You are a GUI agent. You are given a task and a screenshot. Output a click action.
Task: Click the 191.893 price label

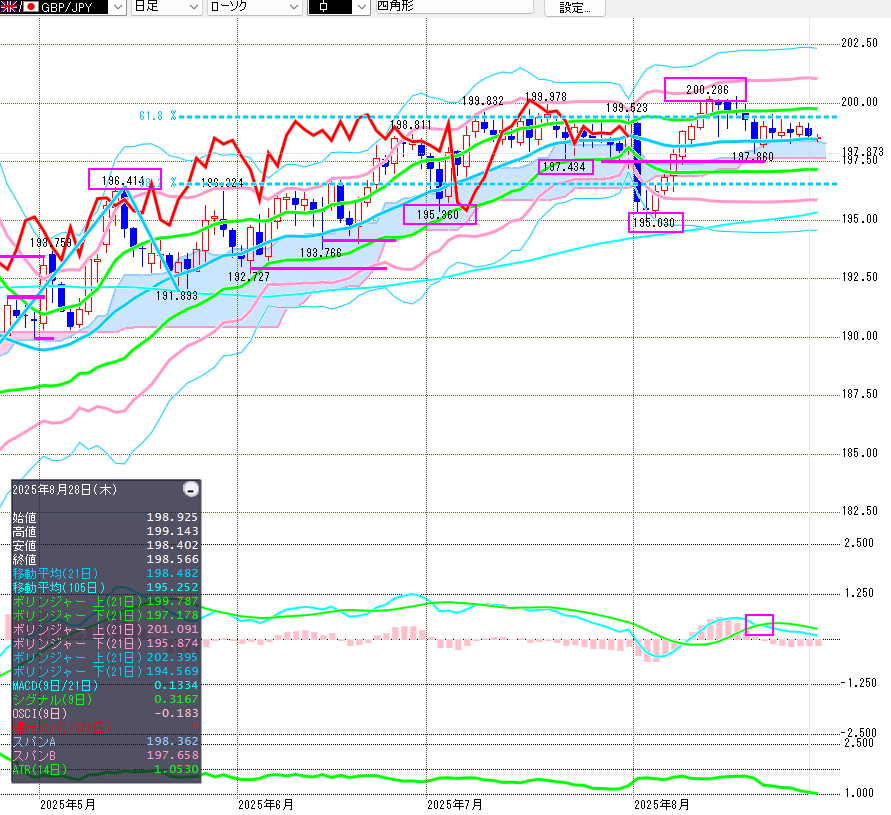point(177,296)
